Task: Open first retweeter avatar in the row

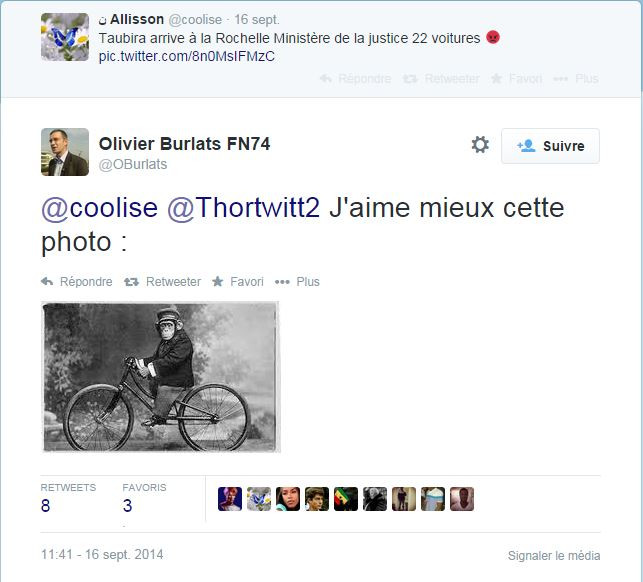Action: pyautogui.click(x=230, y=499)
